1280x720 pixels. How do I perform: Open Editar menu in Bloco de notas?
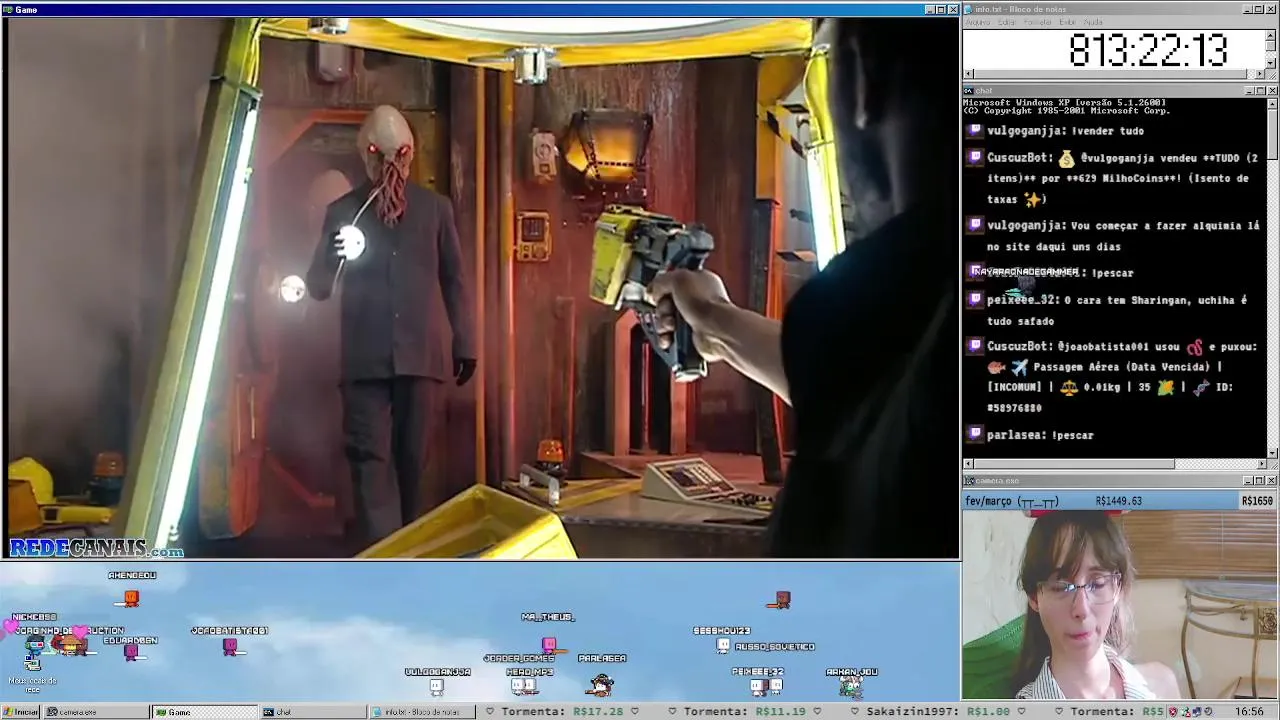1007,22
